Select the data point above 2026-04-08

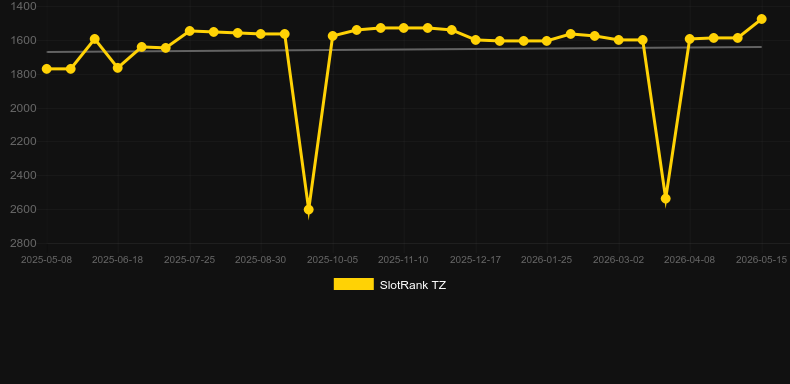[x=690, y=39]
